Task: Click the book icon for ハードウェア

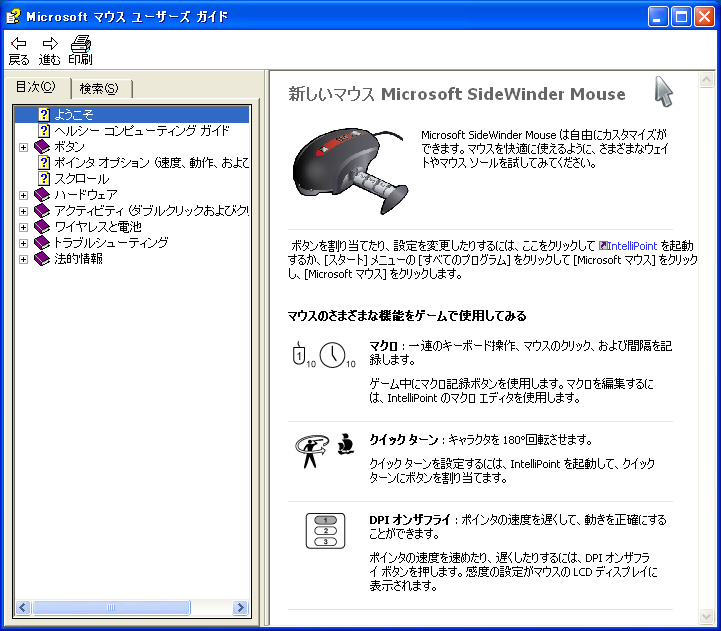Action: (42, 195)
